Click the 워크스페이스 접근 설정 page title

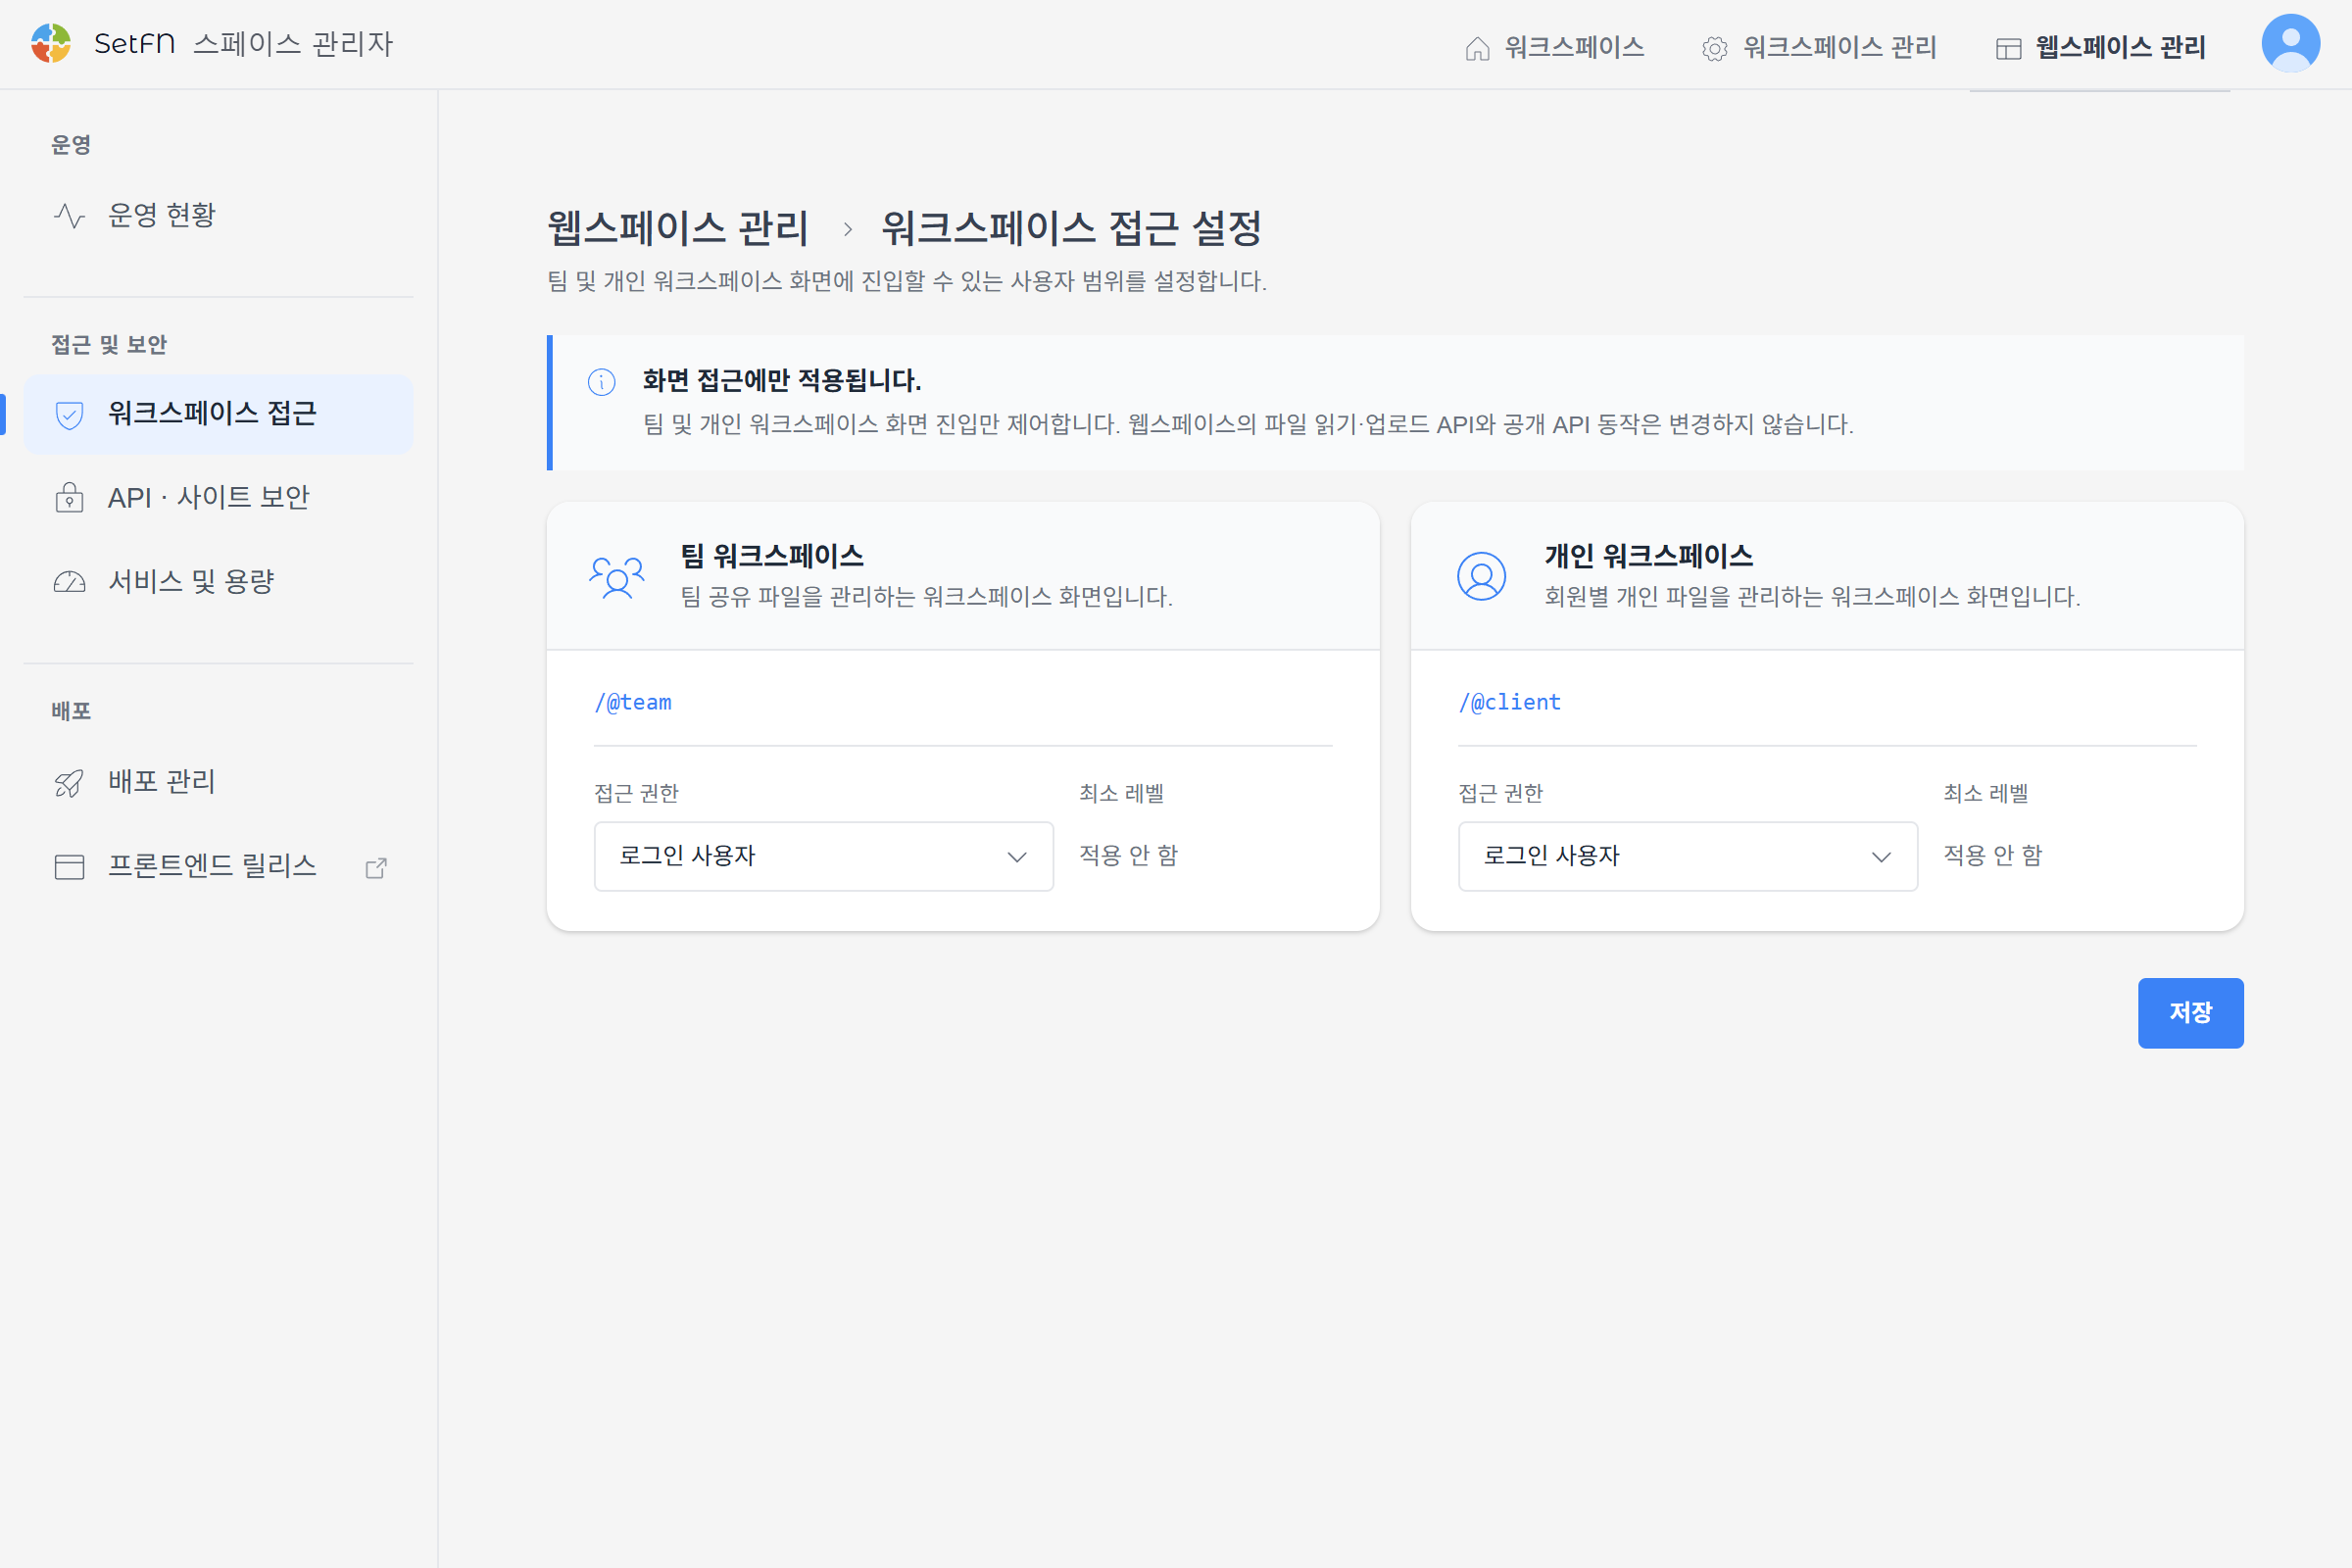(x=1071, y=229)
